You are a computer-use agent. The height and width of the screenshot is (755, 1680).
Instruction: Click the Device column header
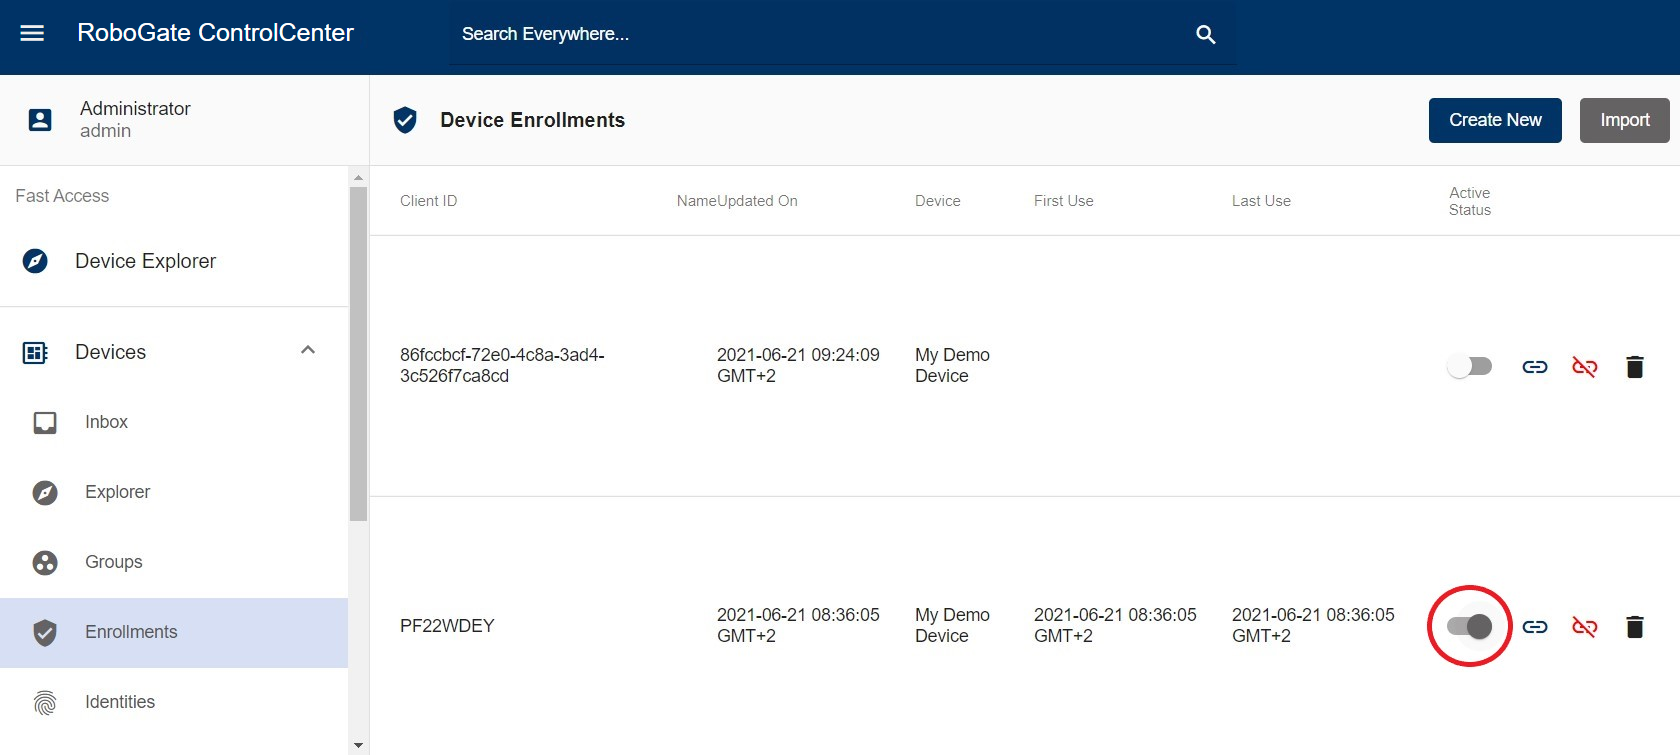coord(937,201)
